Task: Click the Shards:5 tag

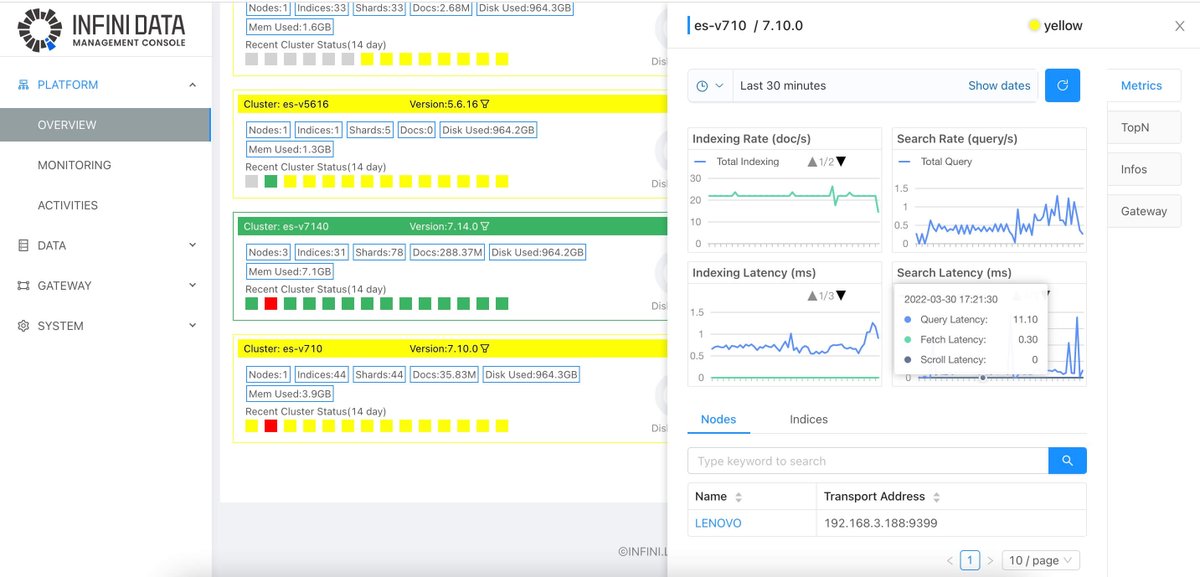Action: (x=370, y=130)
